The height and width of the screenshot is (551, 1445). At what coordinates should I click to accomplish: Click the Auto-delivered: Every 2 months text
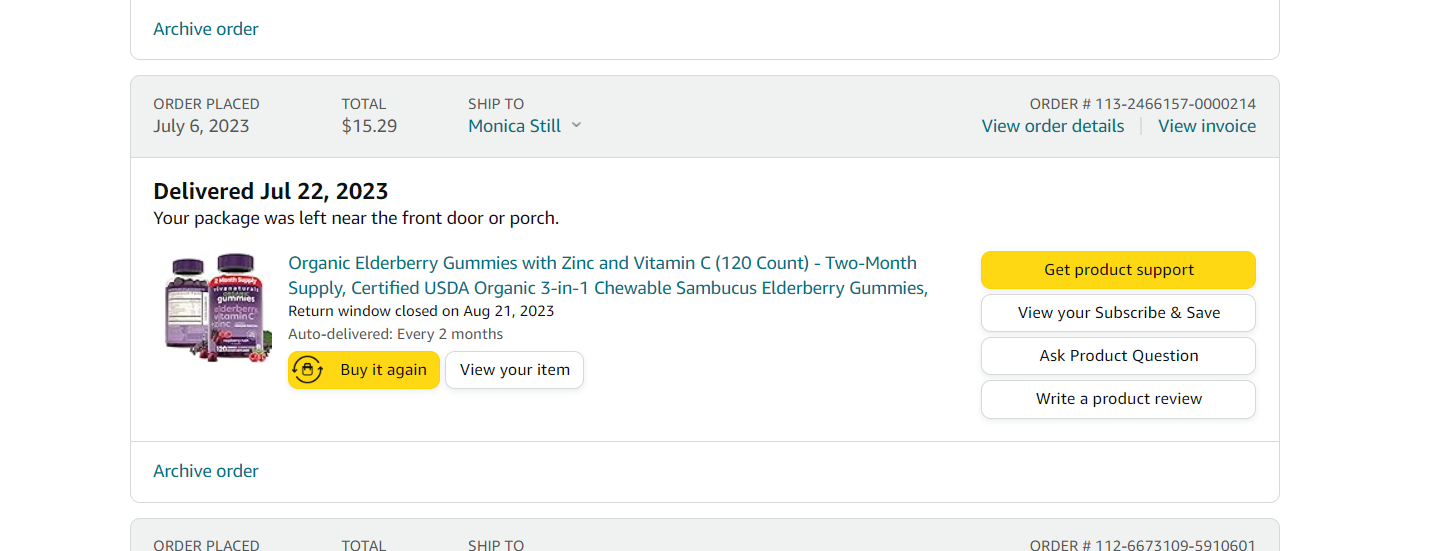click(395, 334)
